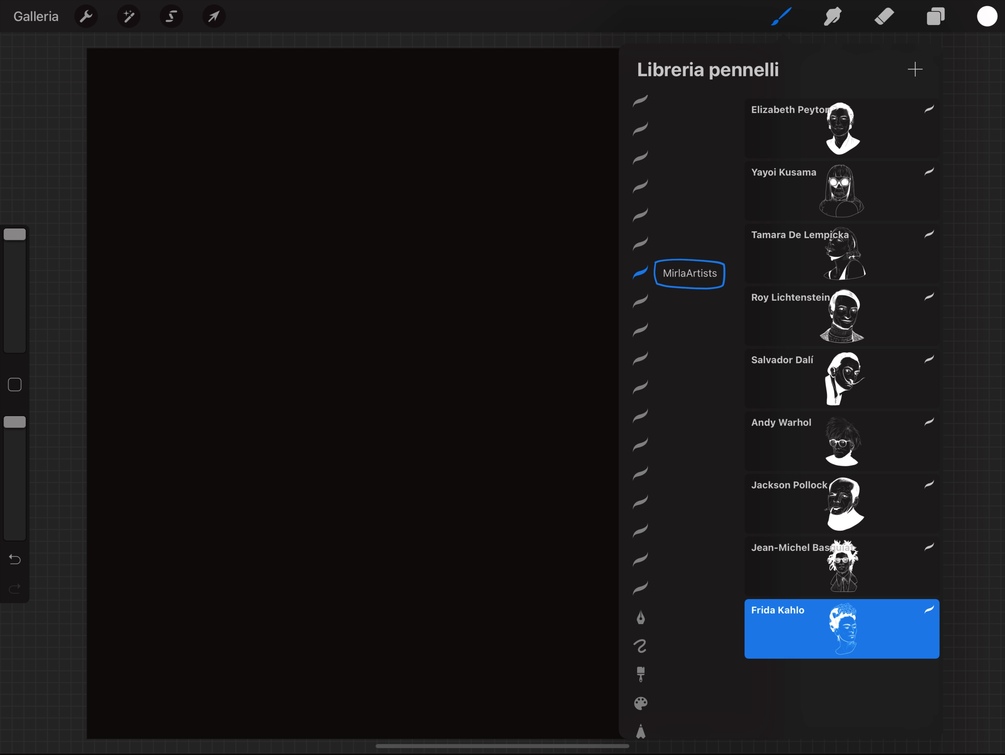Open the white color picker circle
Viewport: 1005px width, 755px height.
(x=986, y=16)
